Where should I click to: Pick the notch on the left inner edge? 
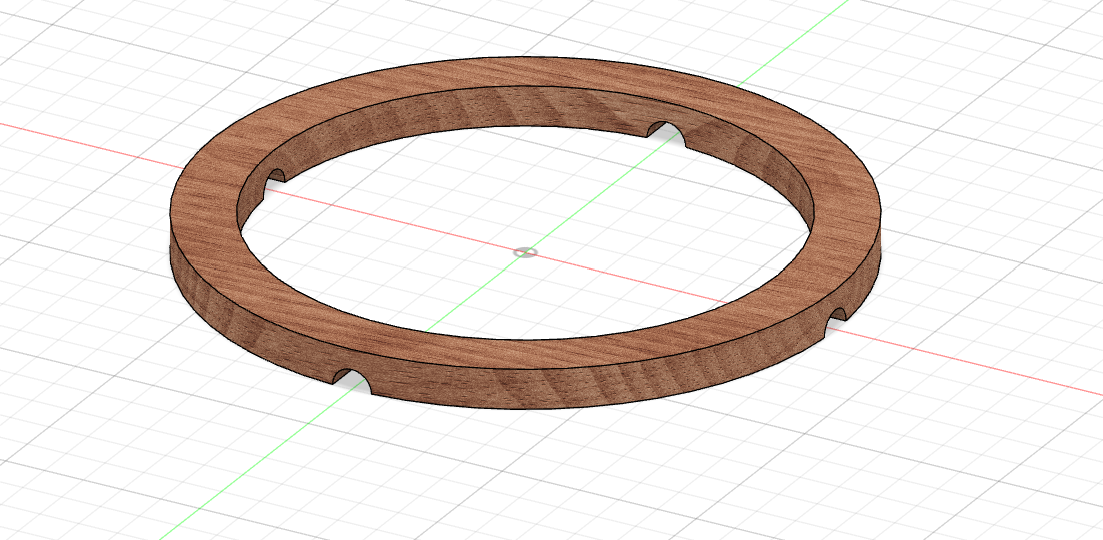point(274,185)
